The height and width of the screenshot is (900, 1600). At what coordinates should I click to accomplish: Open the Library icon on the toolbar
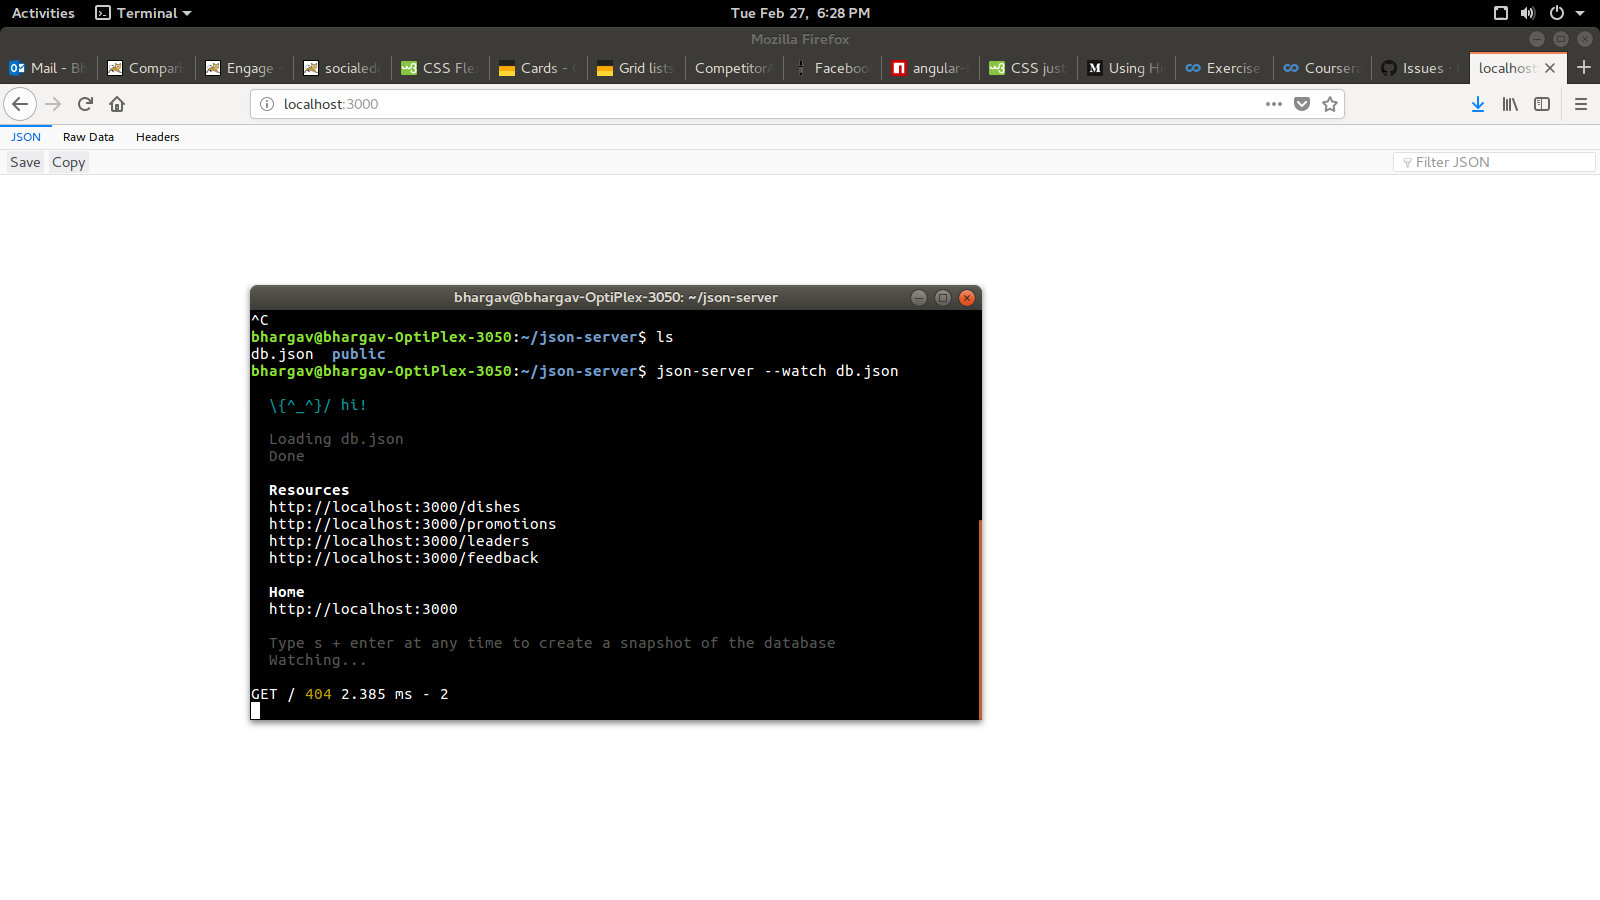click(1510, 104)
